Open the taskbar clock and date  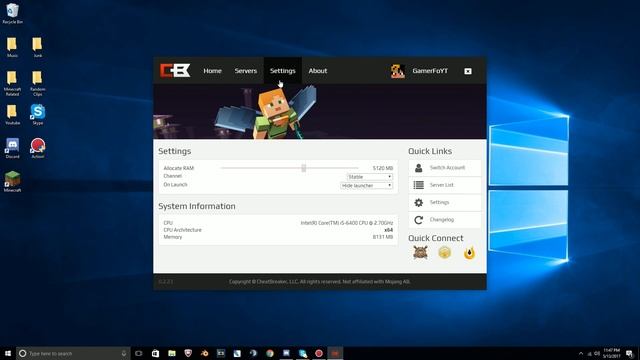(x=611, y=353)
